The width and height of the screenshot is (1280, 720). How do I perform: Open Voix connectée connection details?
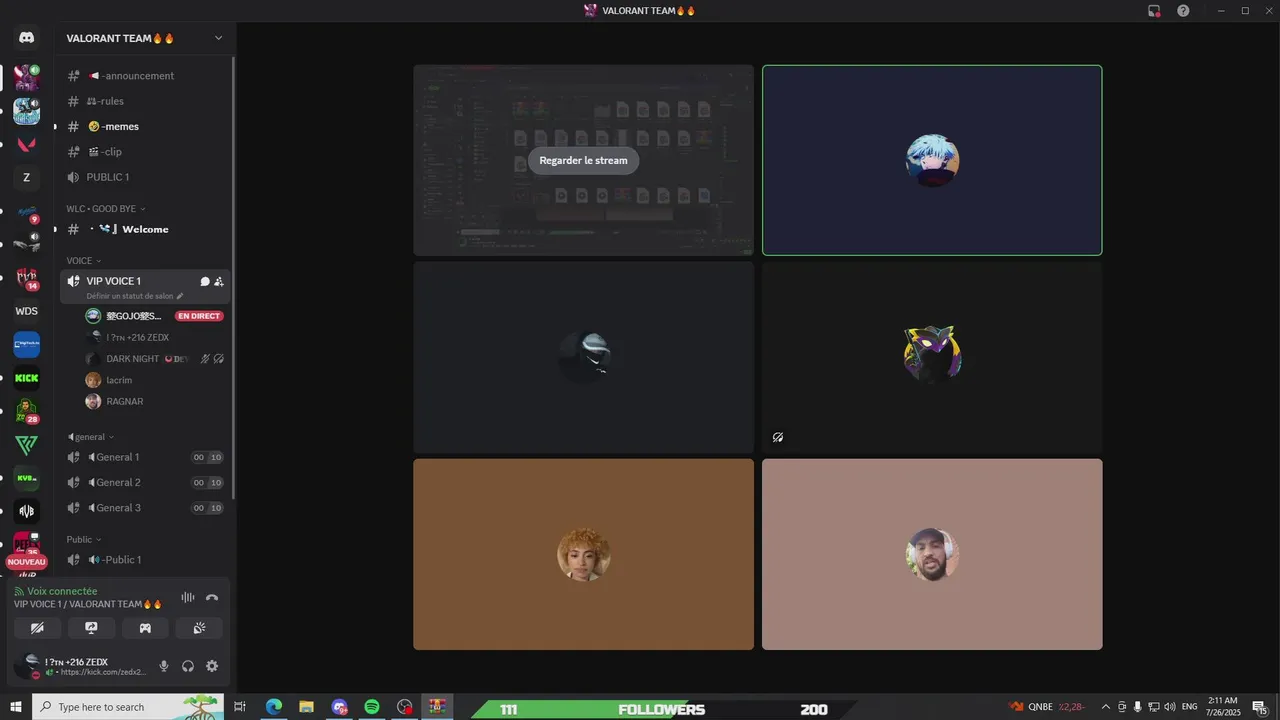pos(62,591)
